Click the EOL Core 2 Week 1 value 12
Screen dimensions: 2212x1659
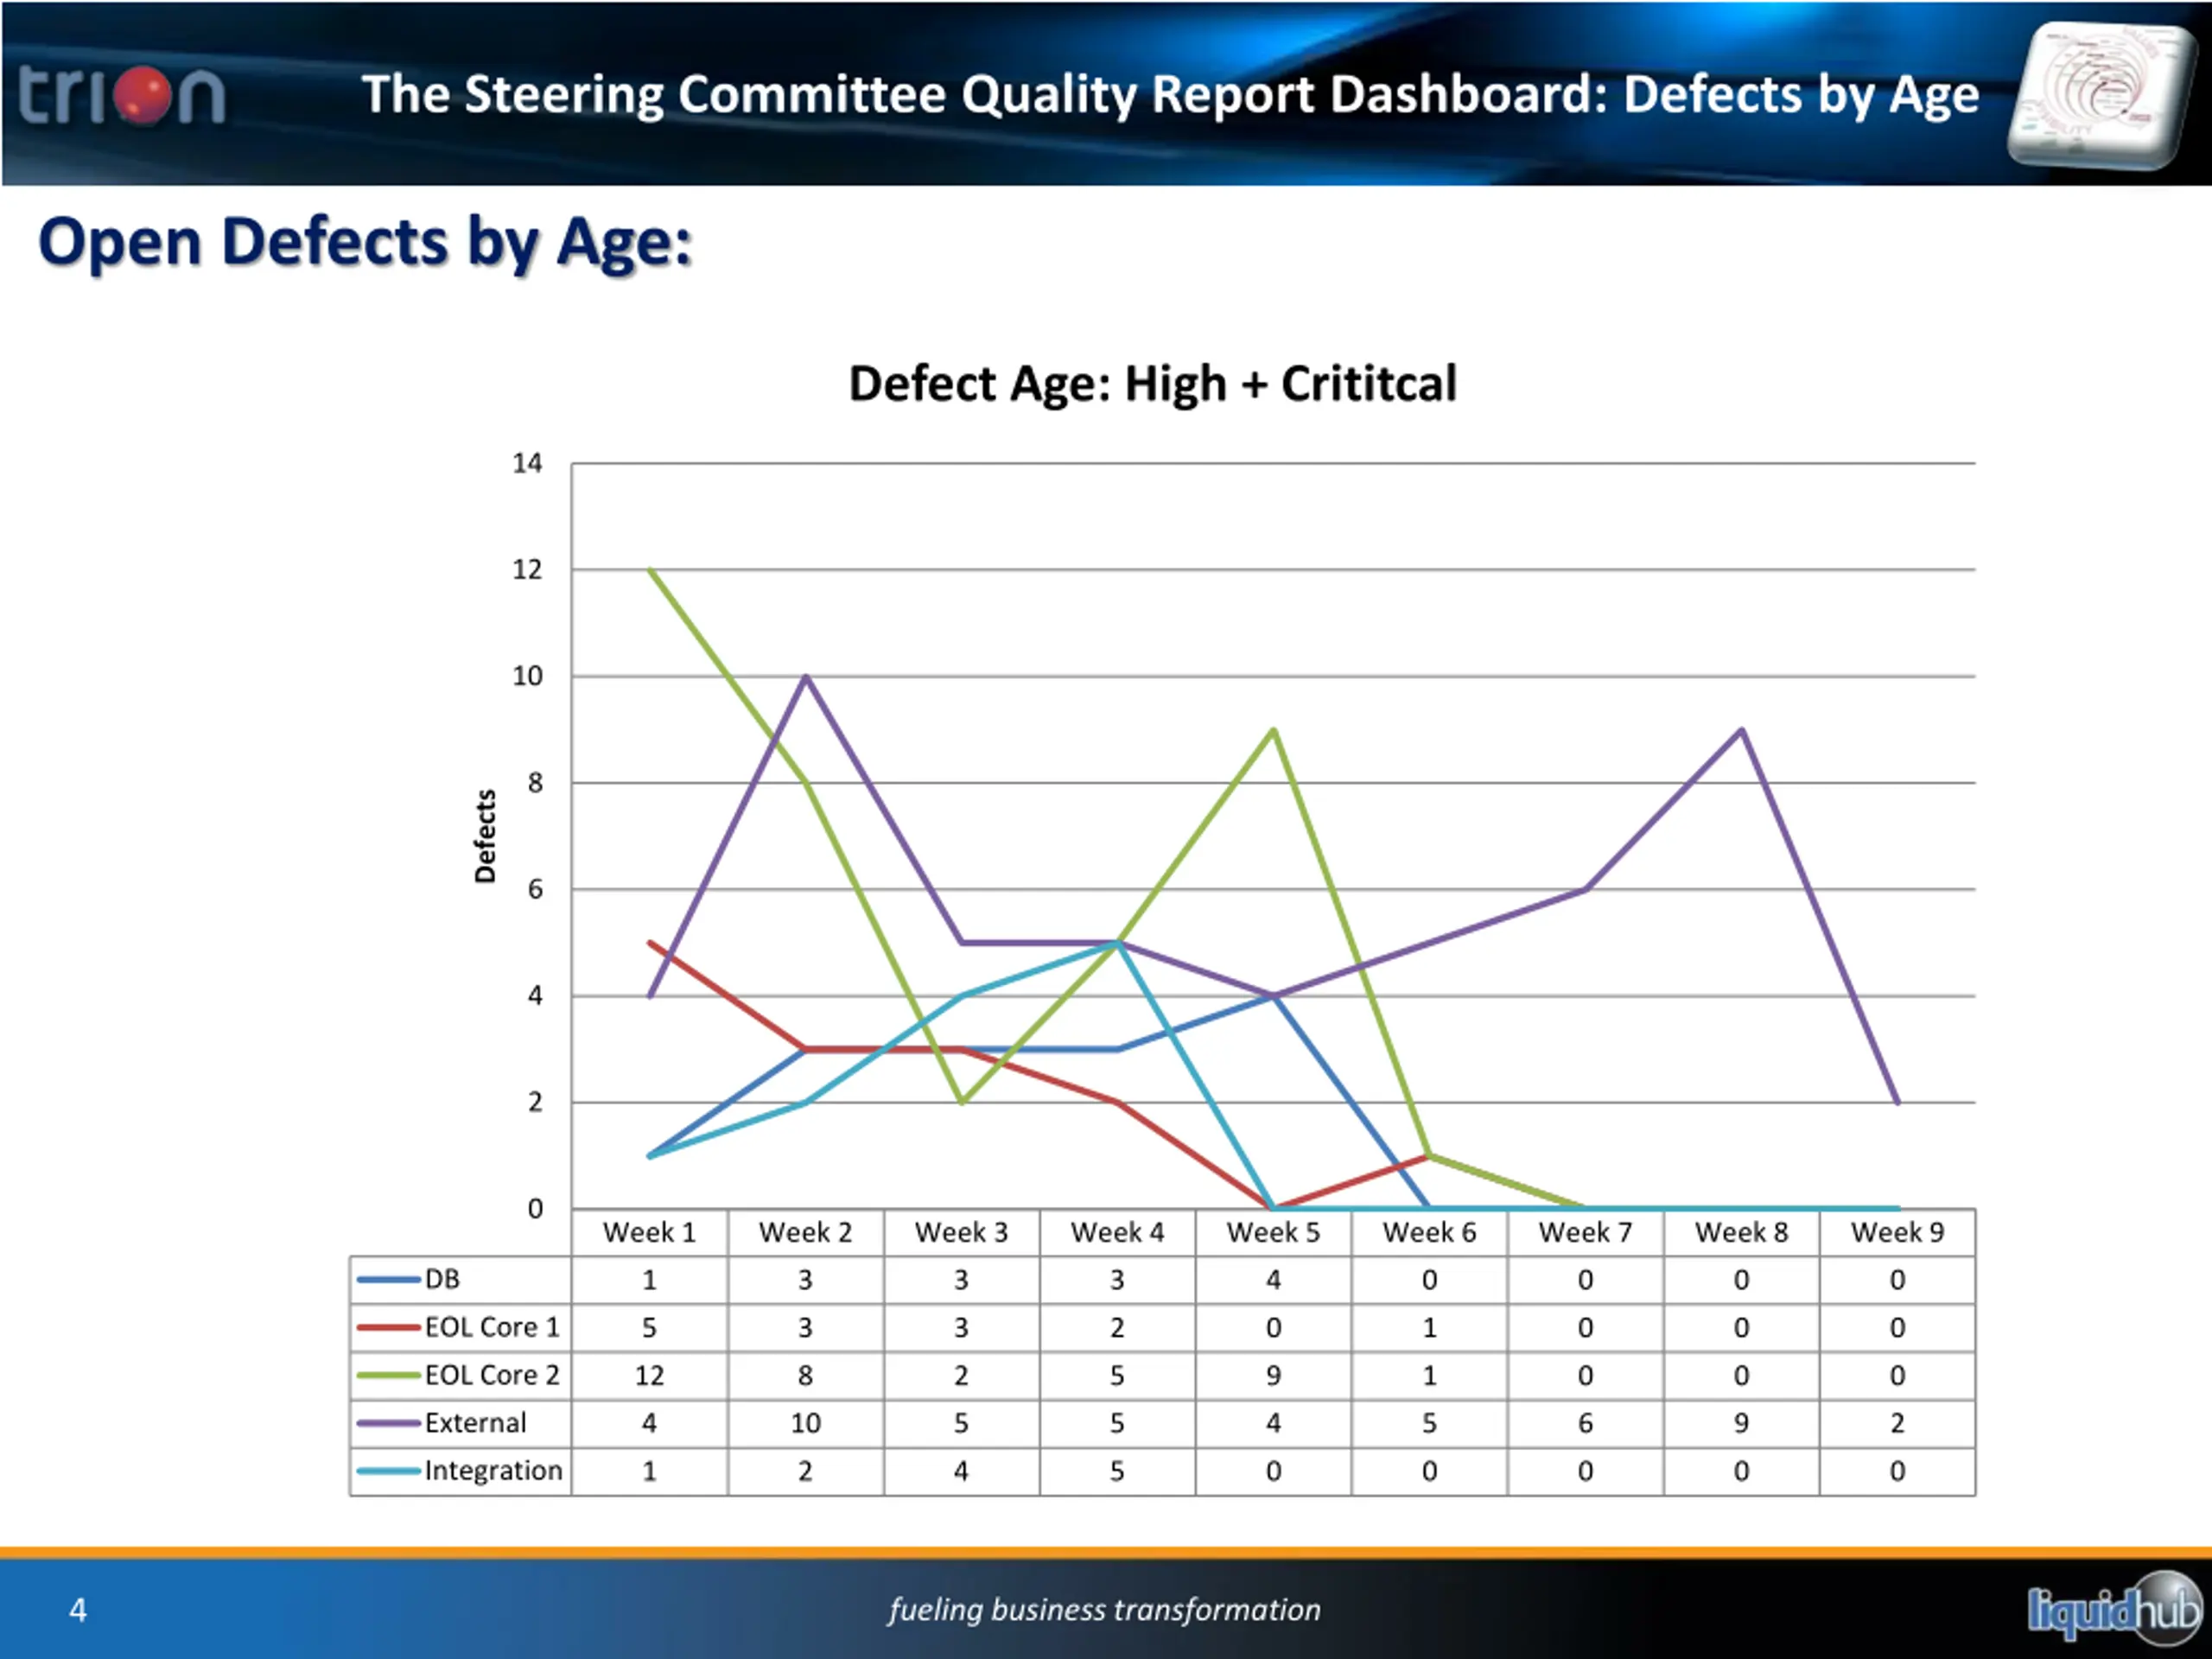coord(649,1376)
